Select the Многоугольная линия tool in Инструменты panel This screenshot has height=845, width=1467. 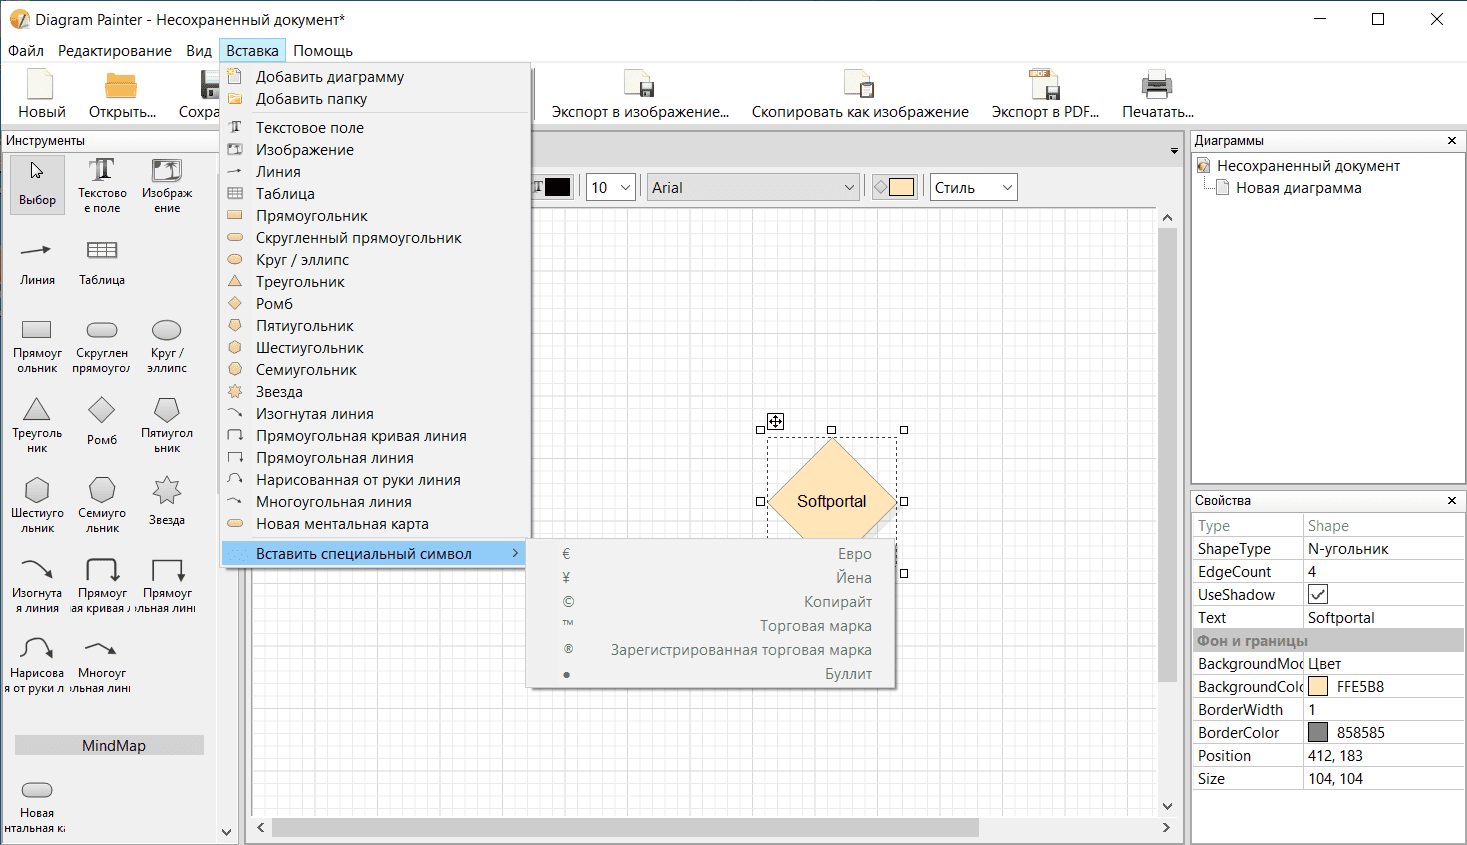[x=102, y=665]
